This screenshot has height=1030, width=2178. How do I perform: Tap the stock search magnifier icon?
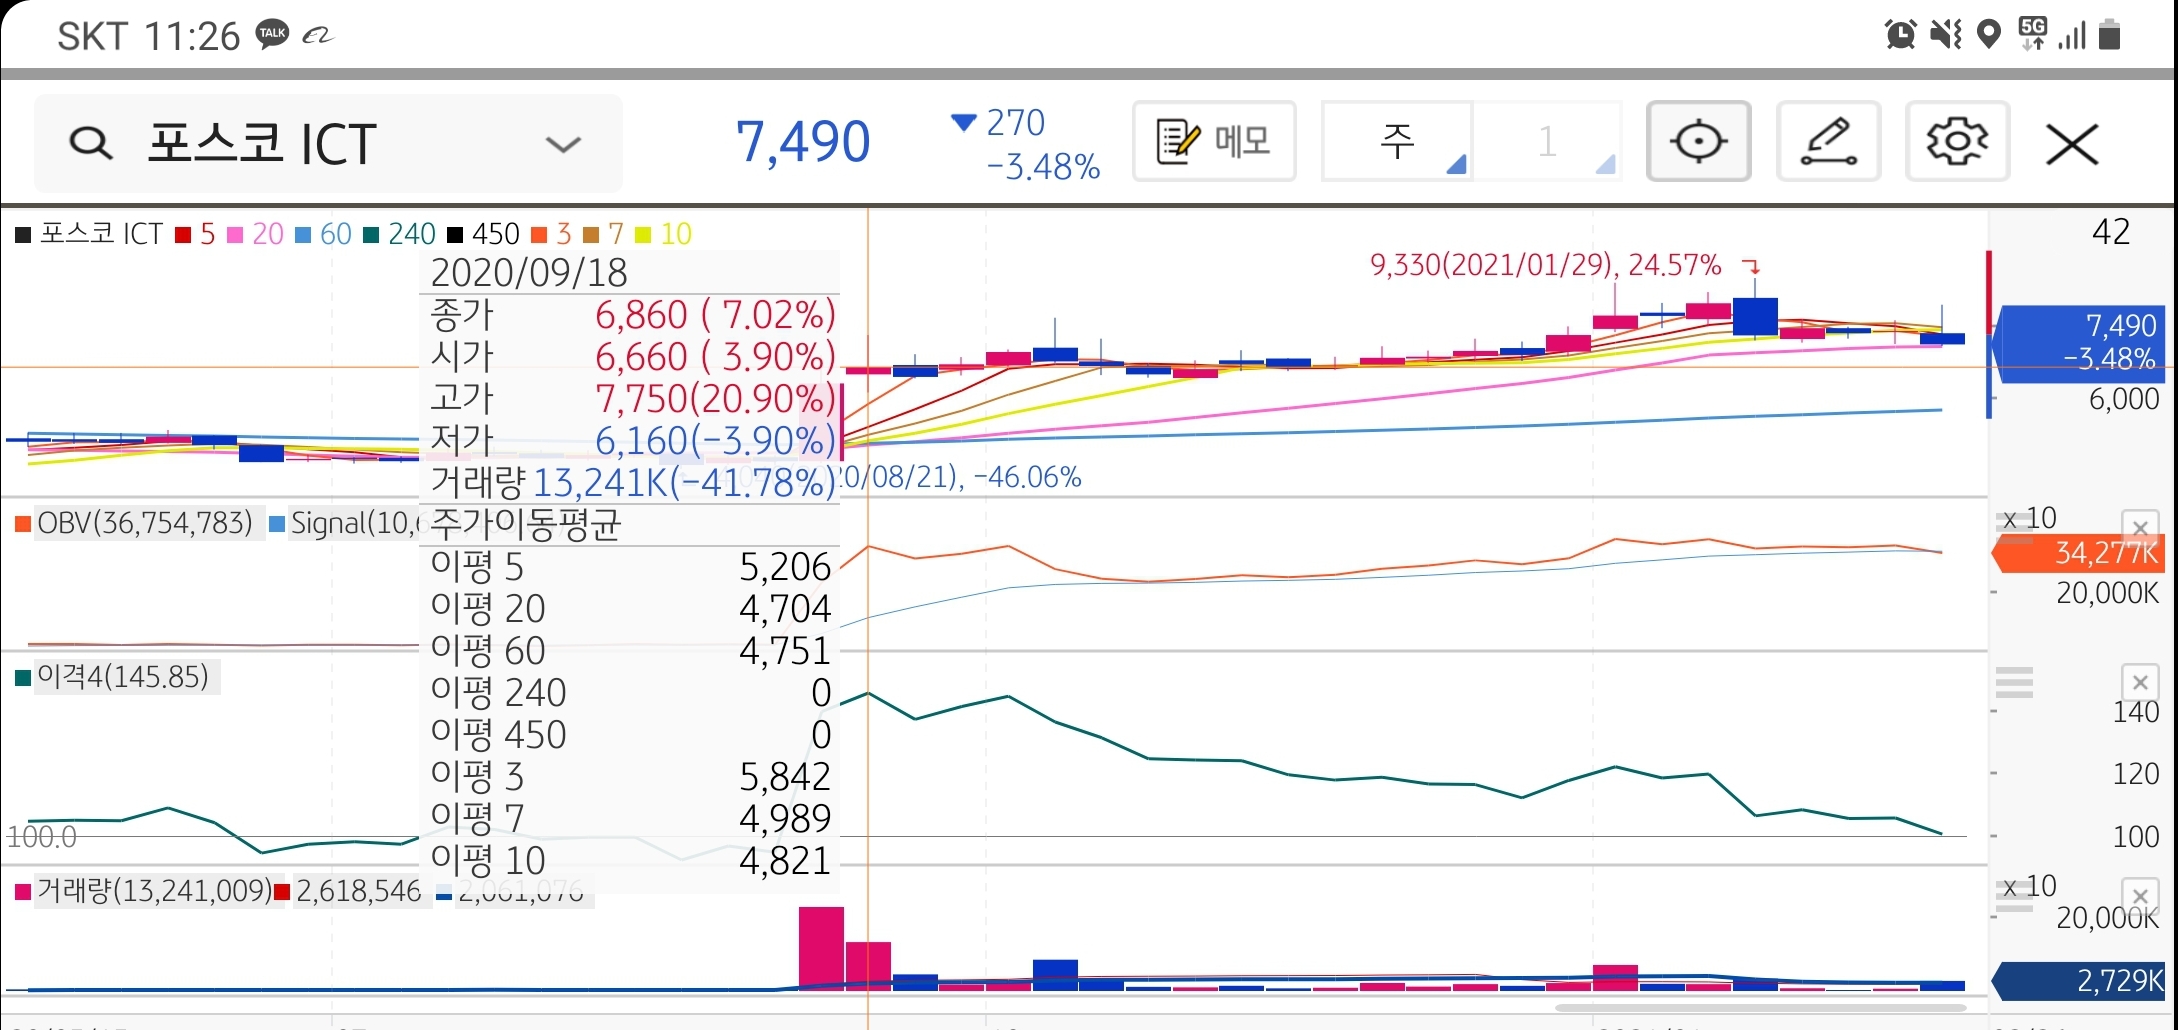point(91,143)
